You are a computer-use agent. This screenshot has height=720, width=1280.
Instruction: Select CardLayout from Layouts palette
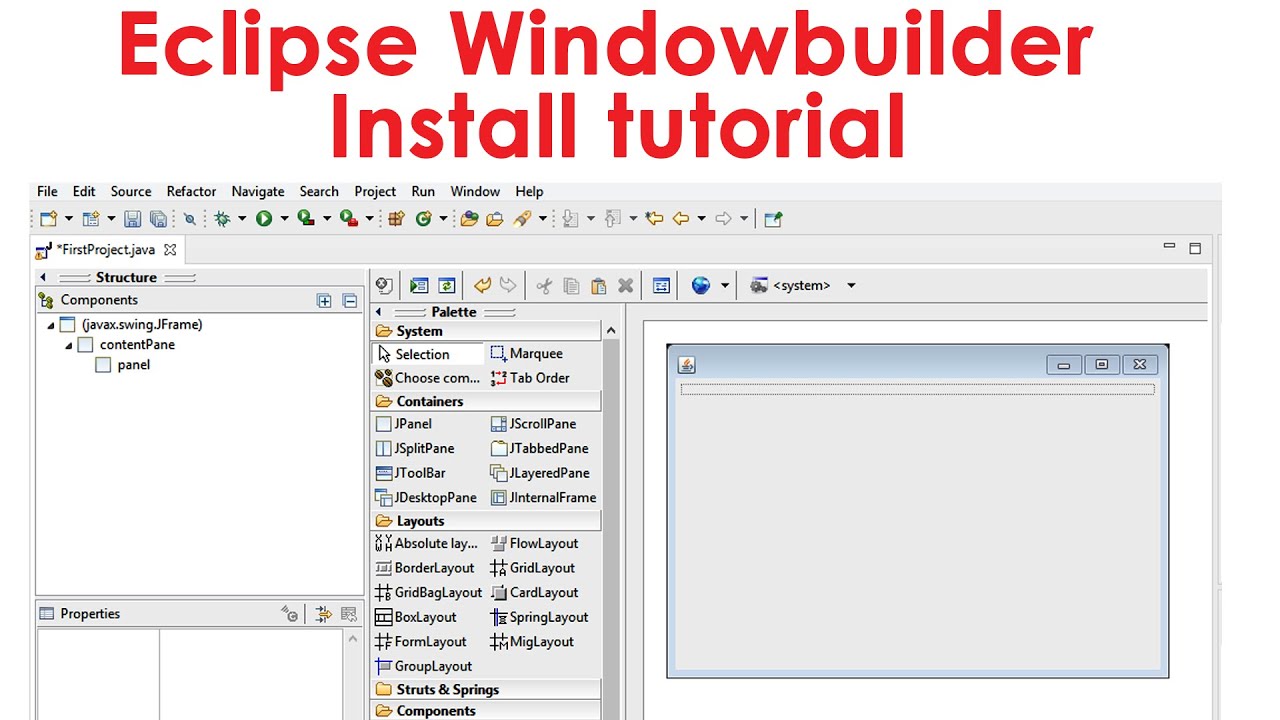(534, 593)
